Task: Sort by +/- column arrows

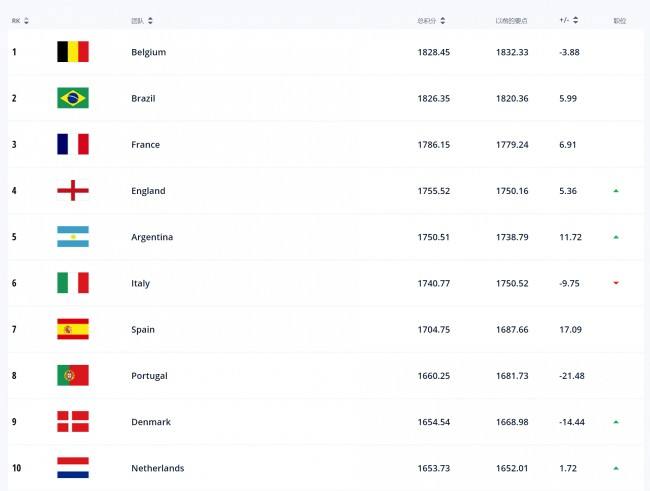Action: 575,20
